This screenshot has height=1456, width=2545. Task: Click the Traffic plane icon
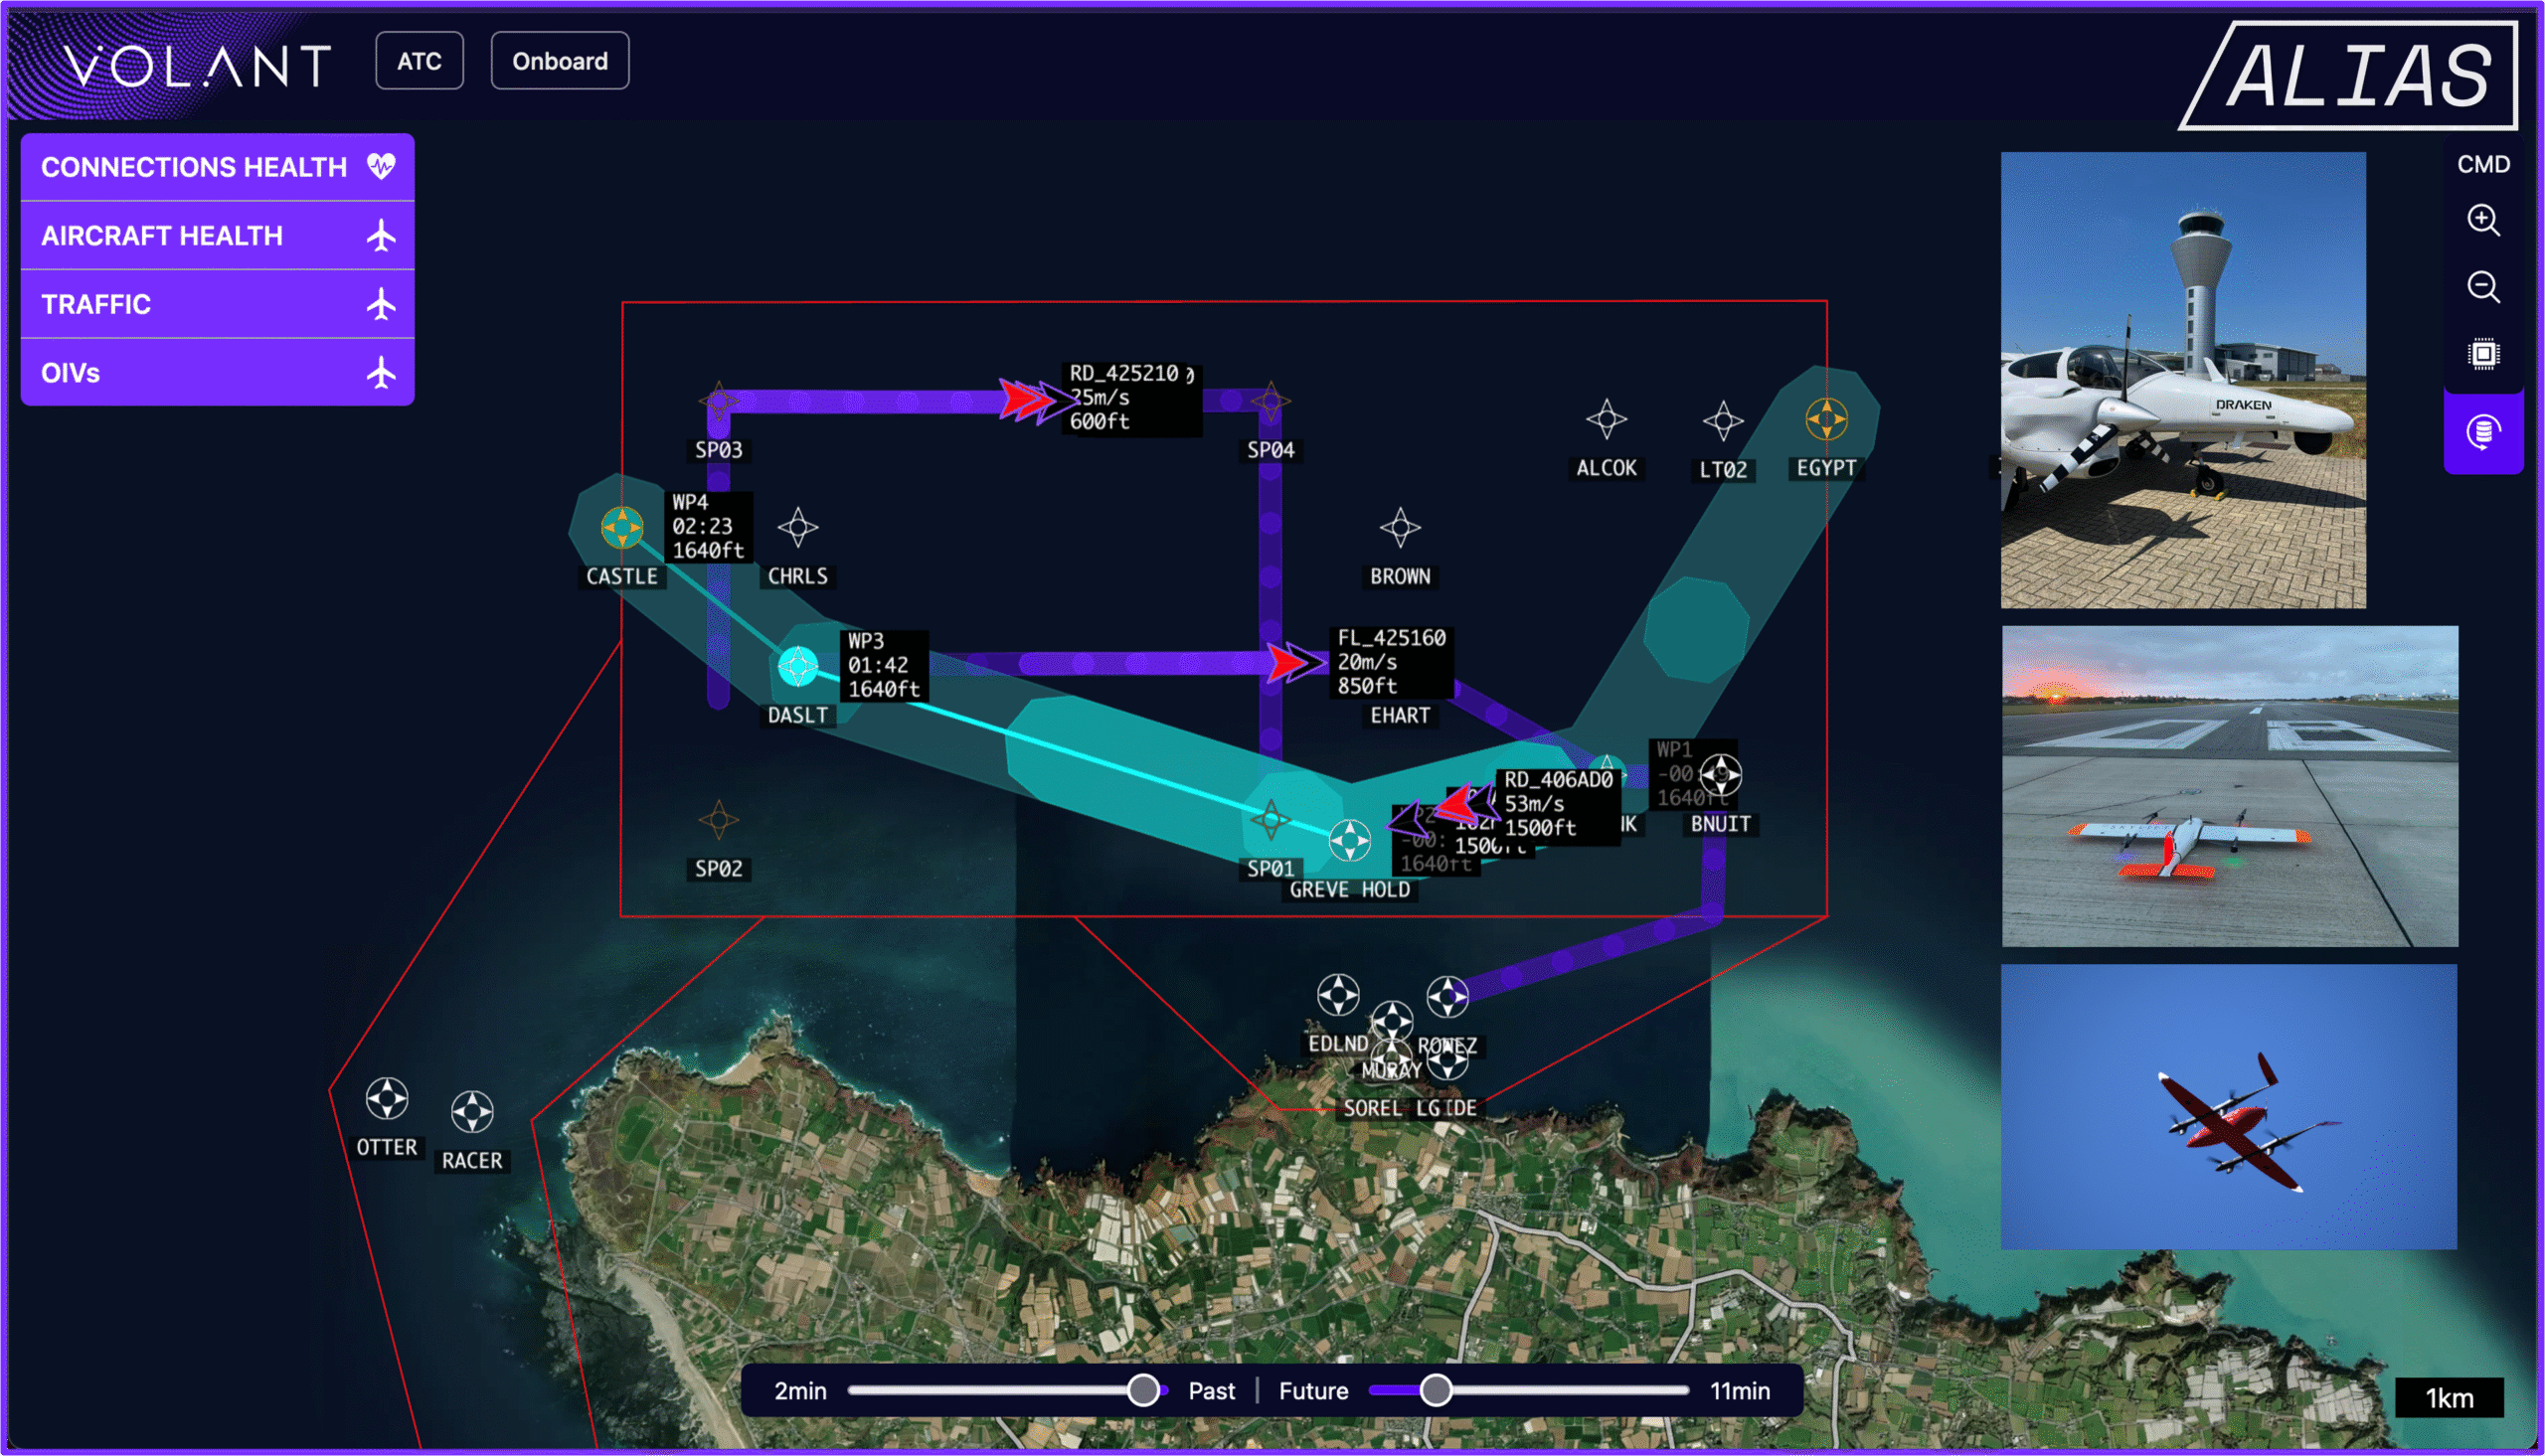pyautogui.click(x=381, y=304)
